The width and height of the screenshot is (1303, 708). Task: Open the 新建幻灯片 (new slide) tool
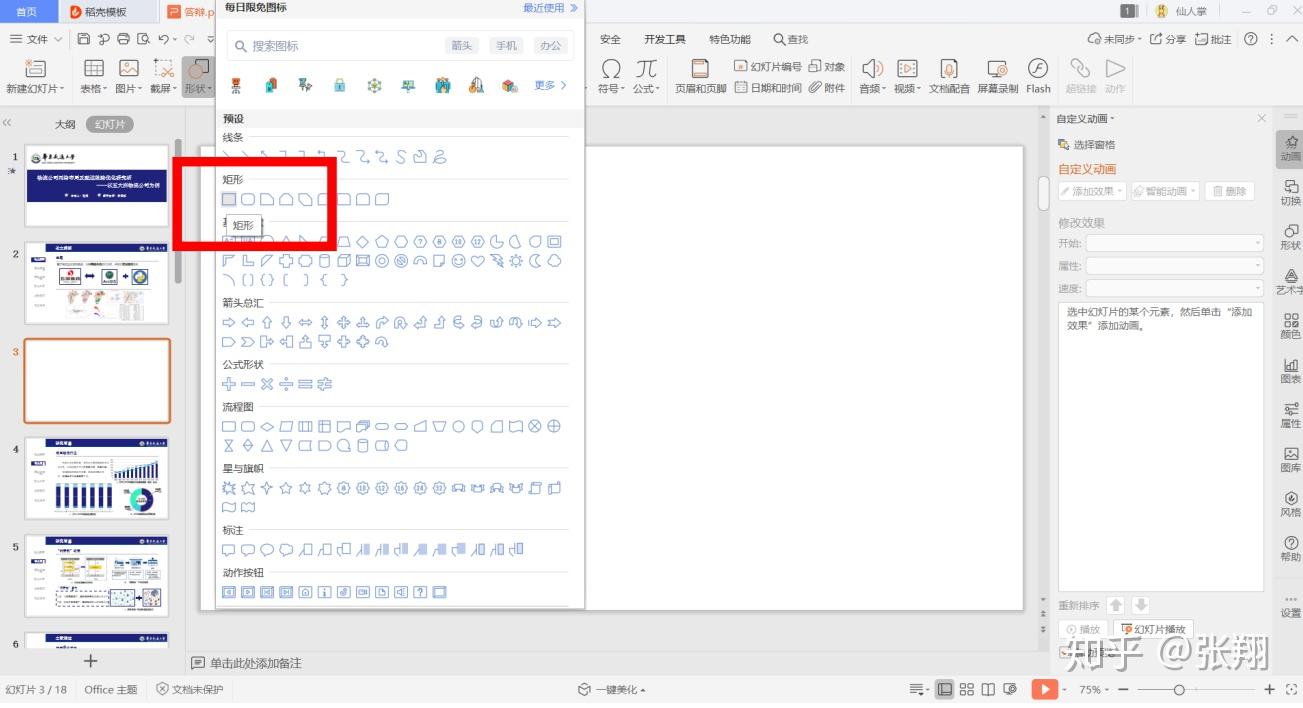coord(36,77)
